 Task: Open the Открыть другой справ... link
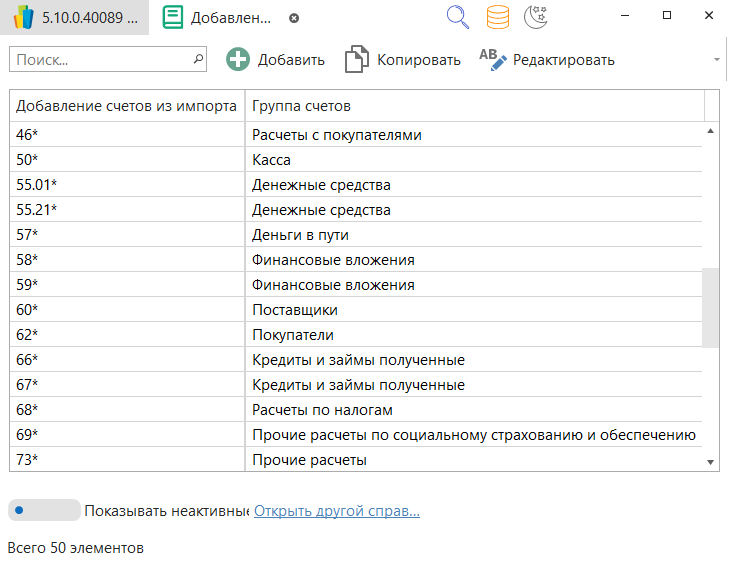pyautogui.click(x=336, y=511)
